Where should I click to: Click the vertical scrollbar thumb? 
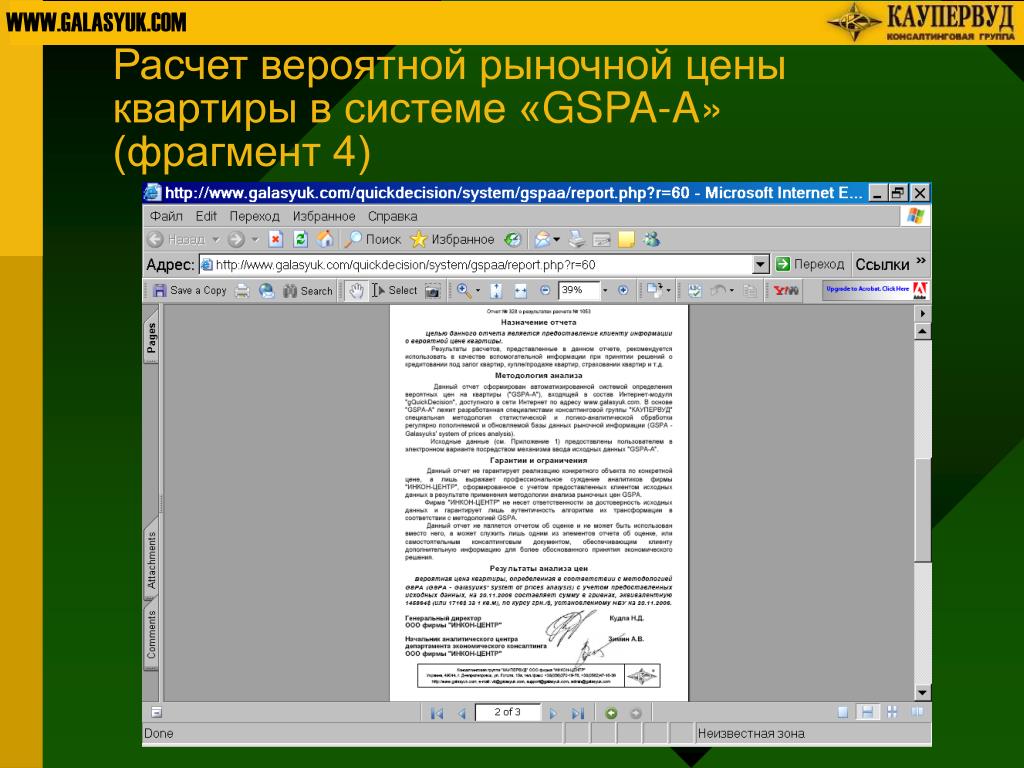922,509
